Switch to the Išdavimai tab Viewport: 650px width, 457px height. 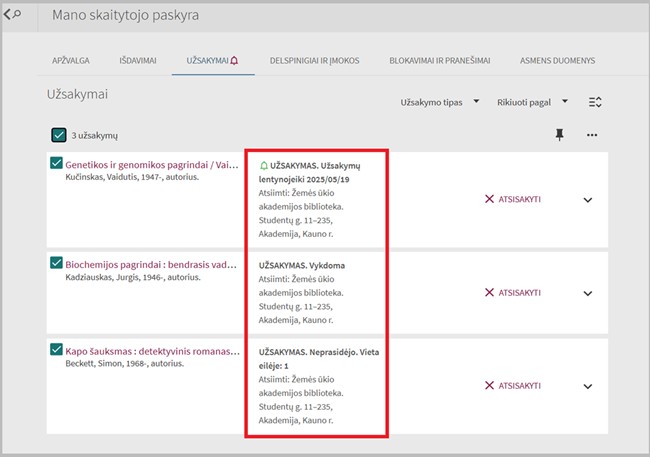point(138,61)
